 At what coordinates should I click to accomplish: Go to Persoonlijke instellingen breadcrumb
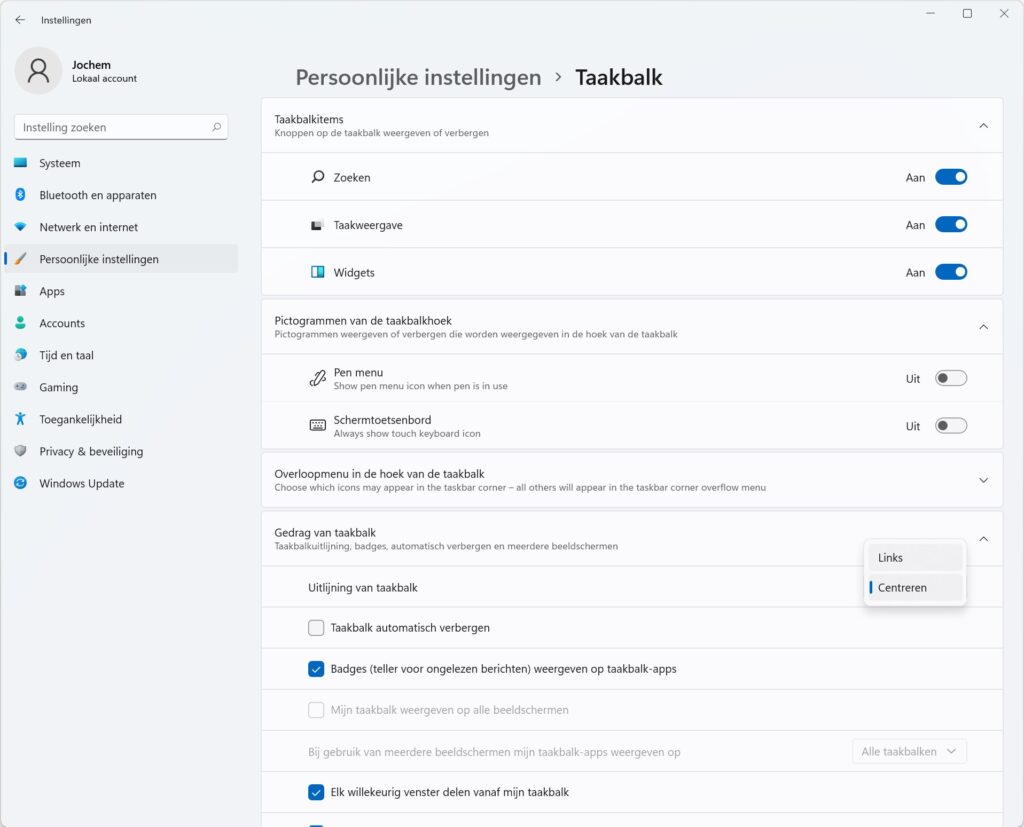(x=419, y=77)
